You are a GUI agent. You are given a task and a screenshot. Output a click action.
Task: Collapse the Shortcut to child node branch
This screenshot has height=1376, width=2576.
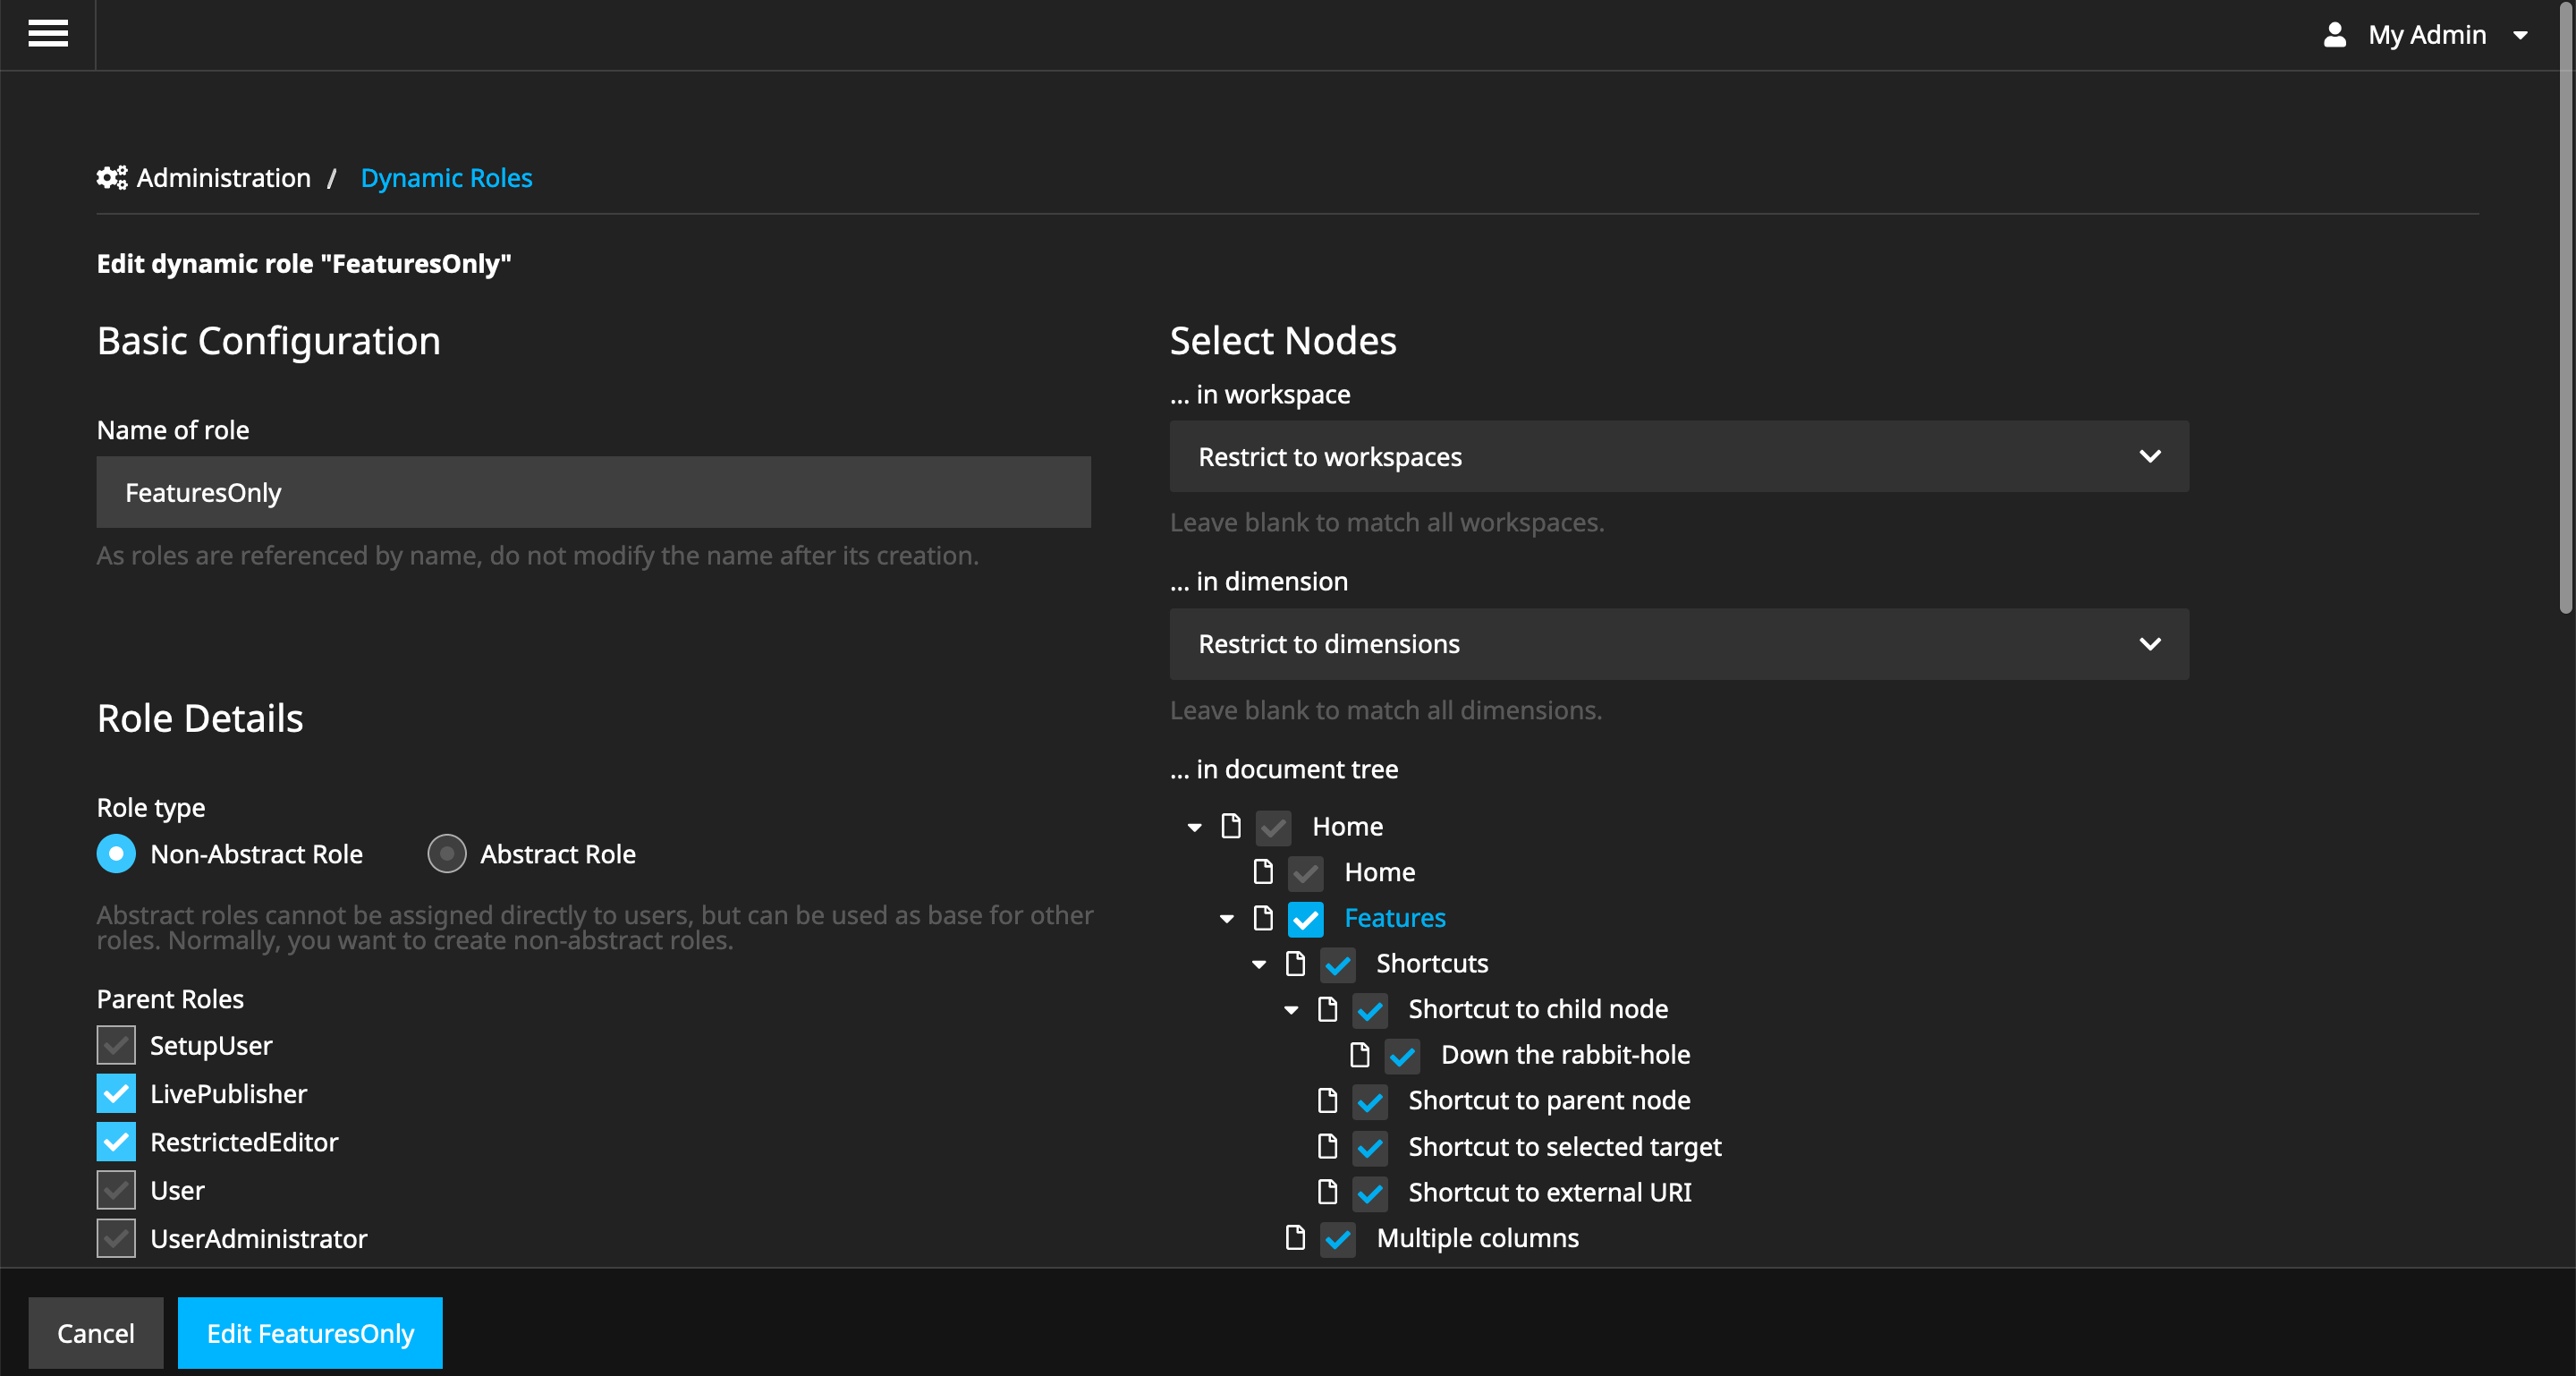coord(1291,1010)
